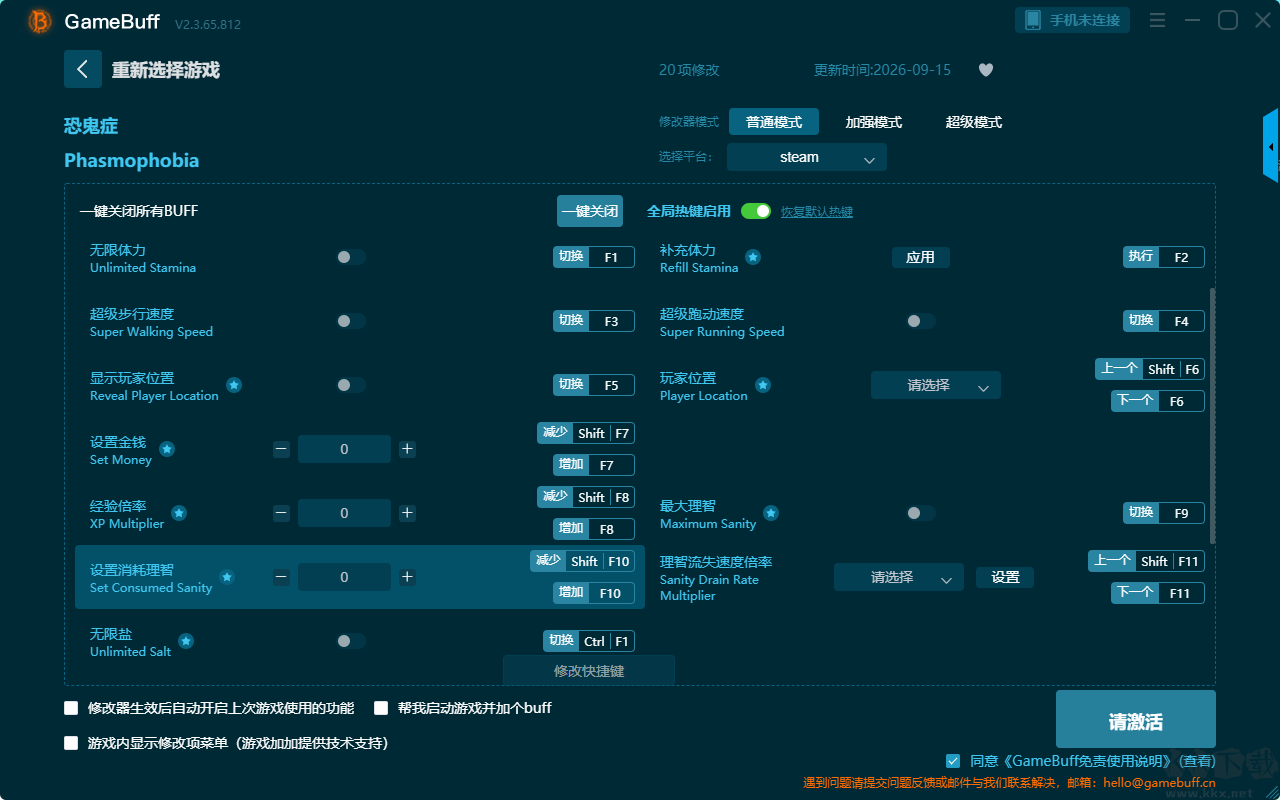Increase Set Consumed Sanity with plus button
1280x800 pixels.
[x=407, y=577]
